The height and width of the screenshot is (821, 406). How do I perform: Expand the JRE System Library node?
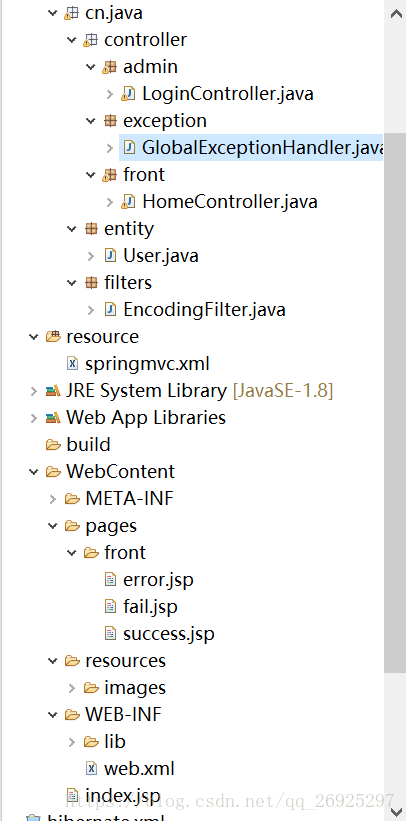(34, 391)
